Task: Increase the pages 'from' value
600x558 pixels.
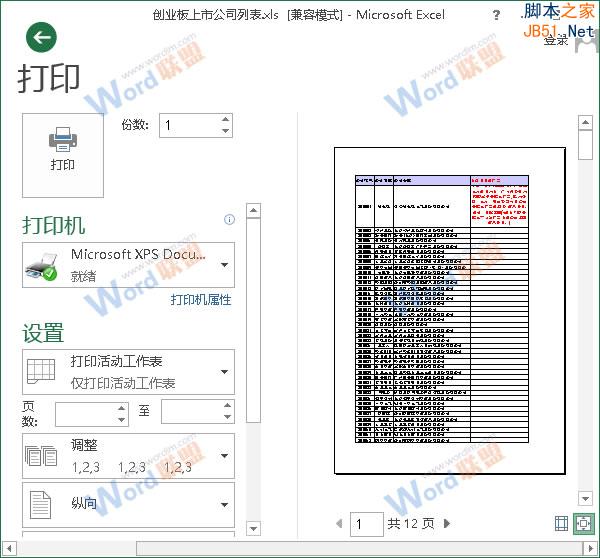Action: (x=122, y=408)
